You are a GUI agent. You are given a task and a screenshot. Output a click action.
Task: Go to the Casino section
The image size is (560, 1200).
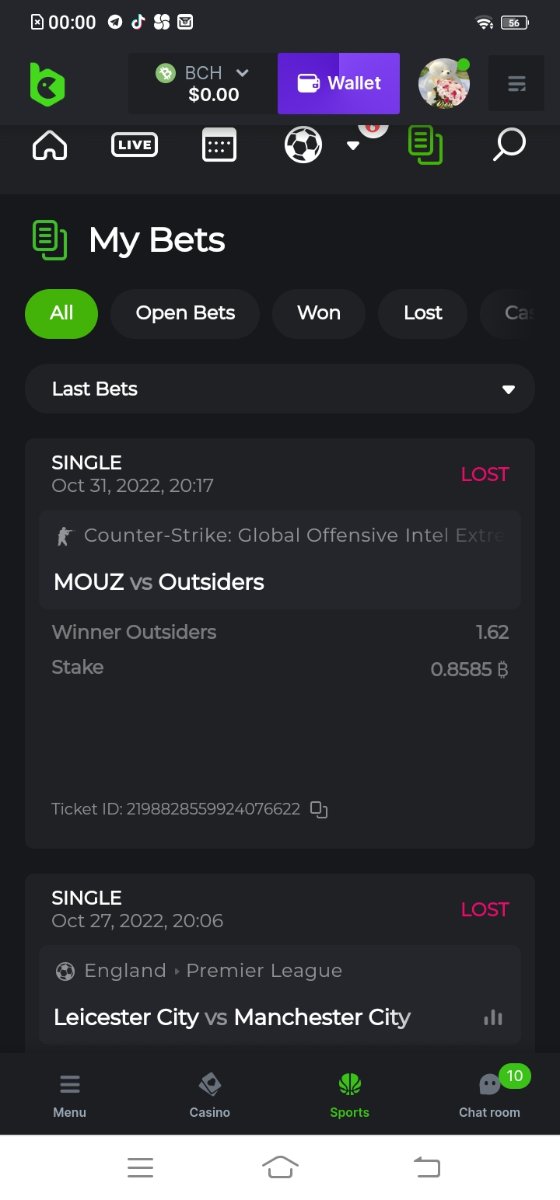coord(210,1093)
